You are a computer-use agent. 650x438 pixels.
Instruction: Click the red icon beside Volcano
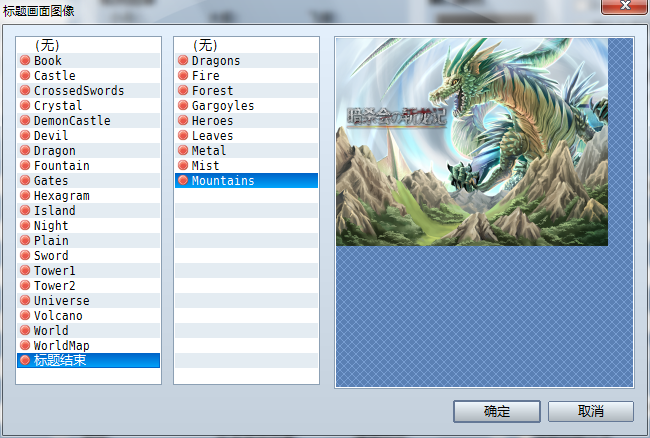(x=25, y=315)
